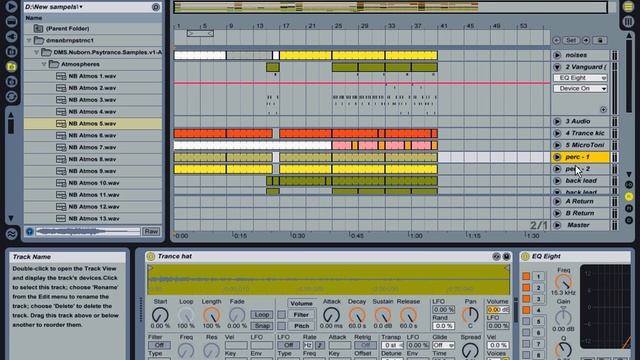Viewport: 640px width, 360px height.
Task: Enable the Pitch envelope checkbox
Action: [x=282, y=326]
